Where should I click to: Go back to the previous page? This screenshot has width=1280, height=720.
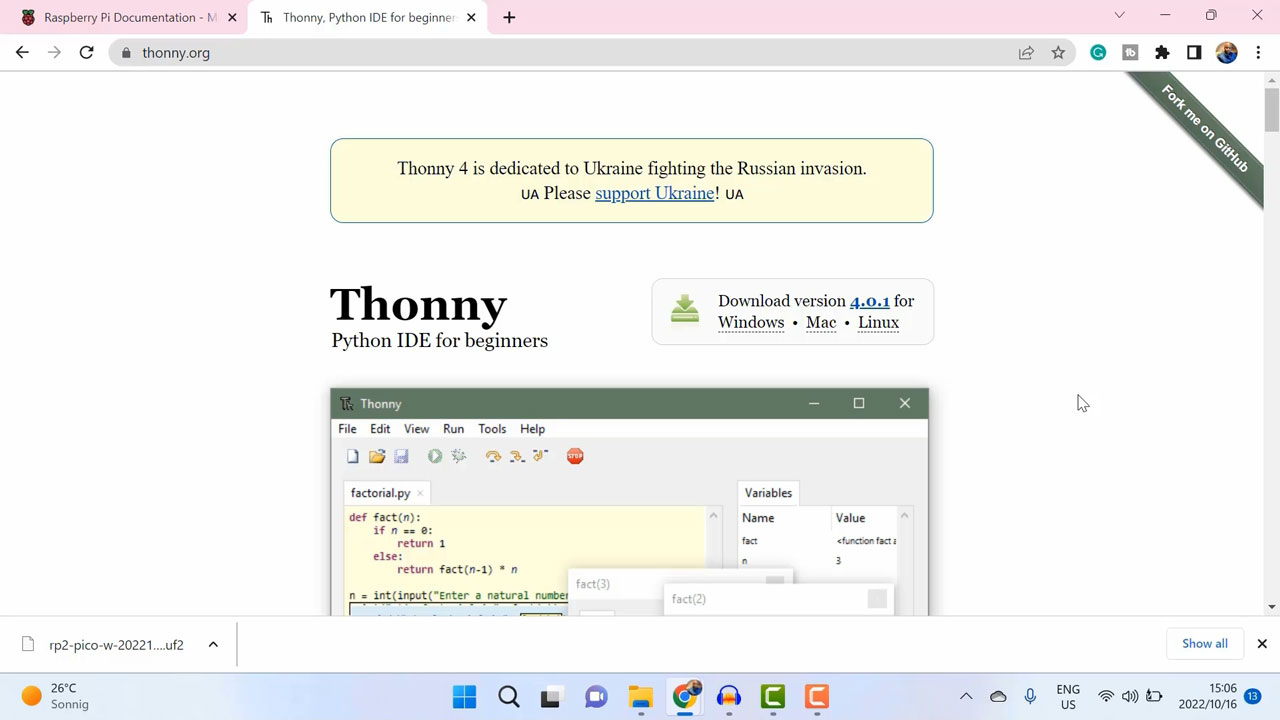click(x=22, y=53)
